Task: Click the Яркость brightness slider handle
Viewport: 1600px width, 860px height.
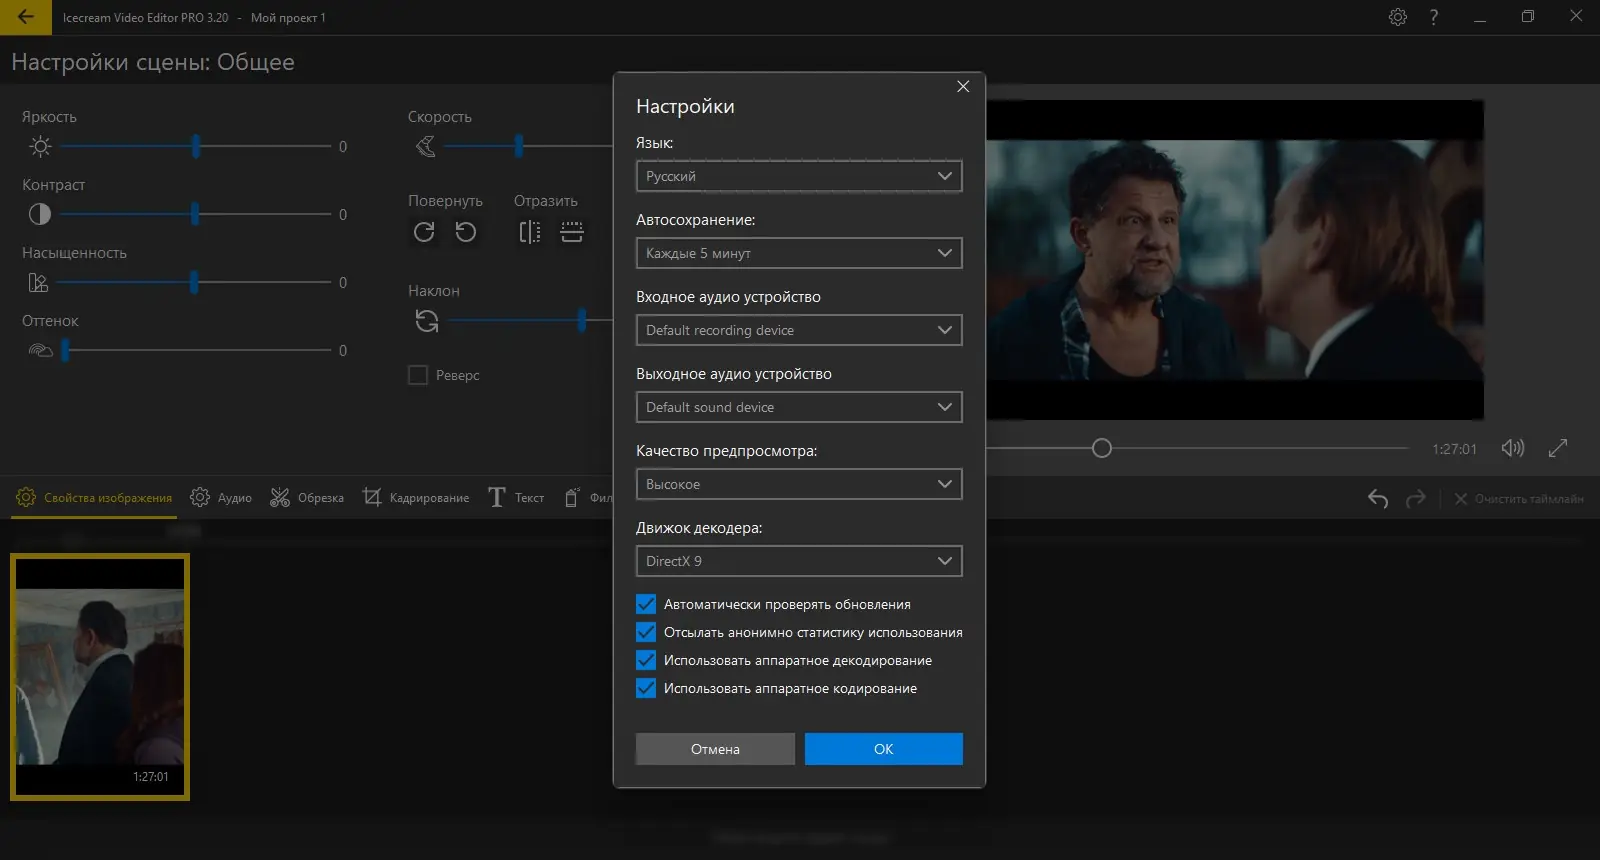Action: click(x=196, y=147)
